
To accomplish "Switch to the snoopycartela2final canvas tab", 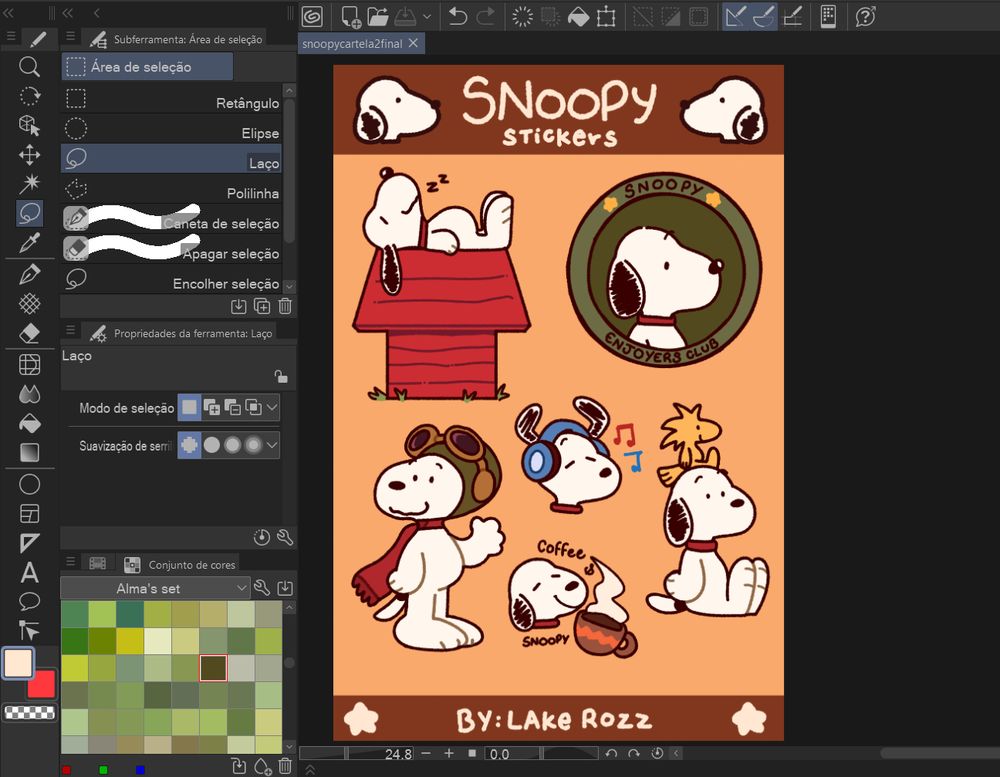I will pos(352,43).
